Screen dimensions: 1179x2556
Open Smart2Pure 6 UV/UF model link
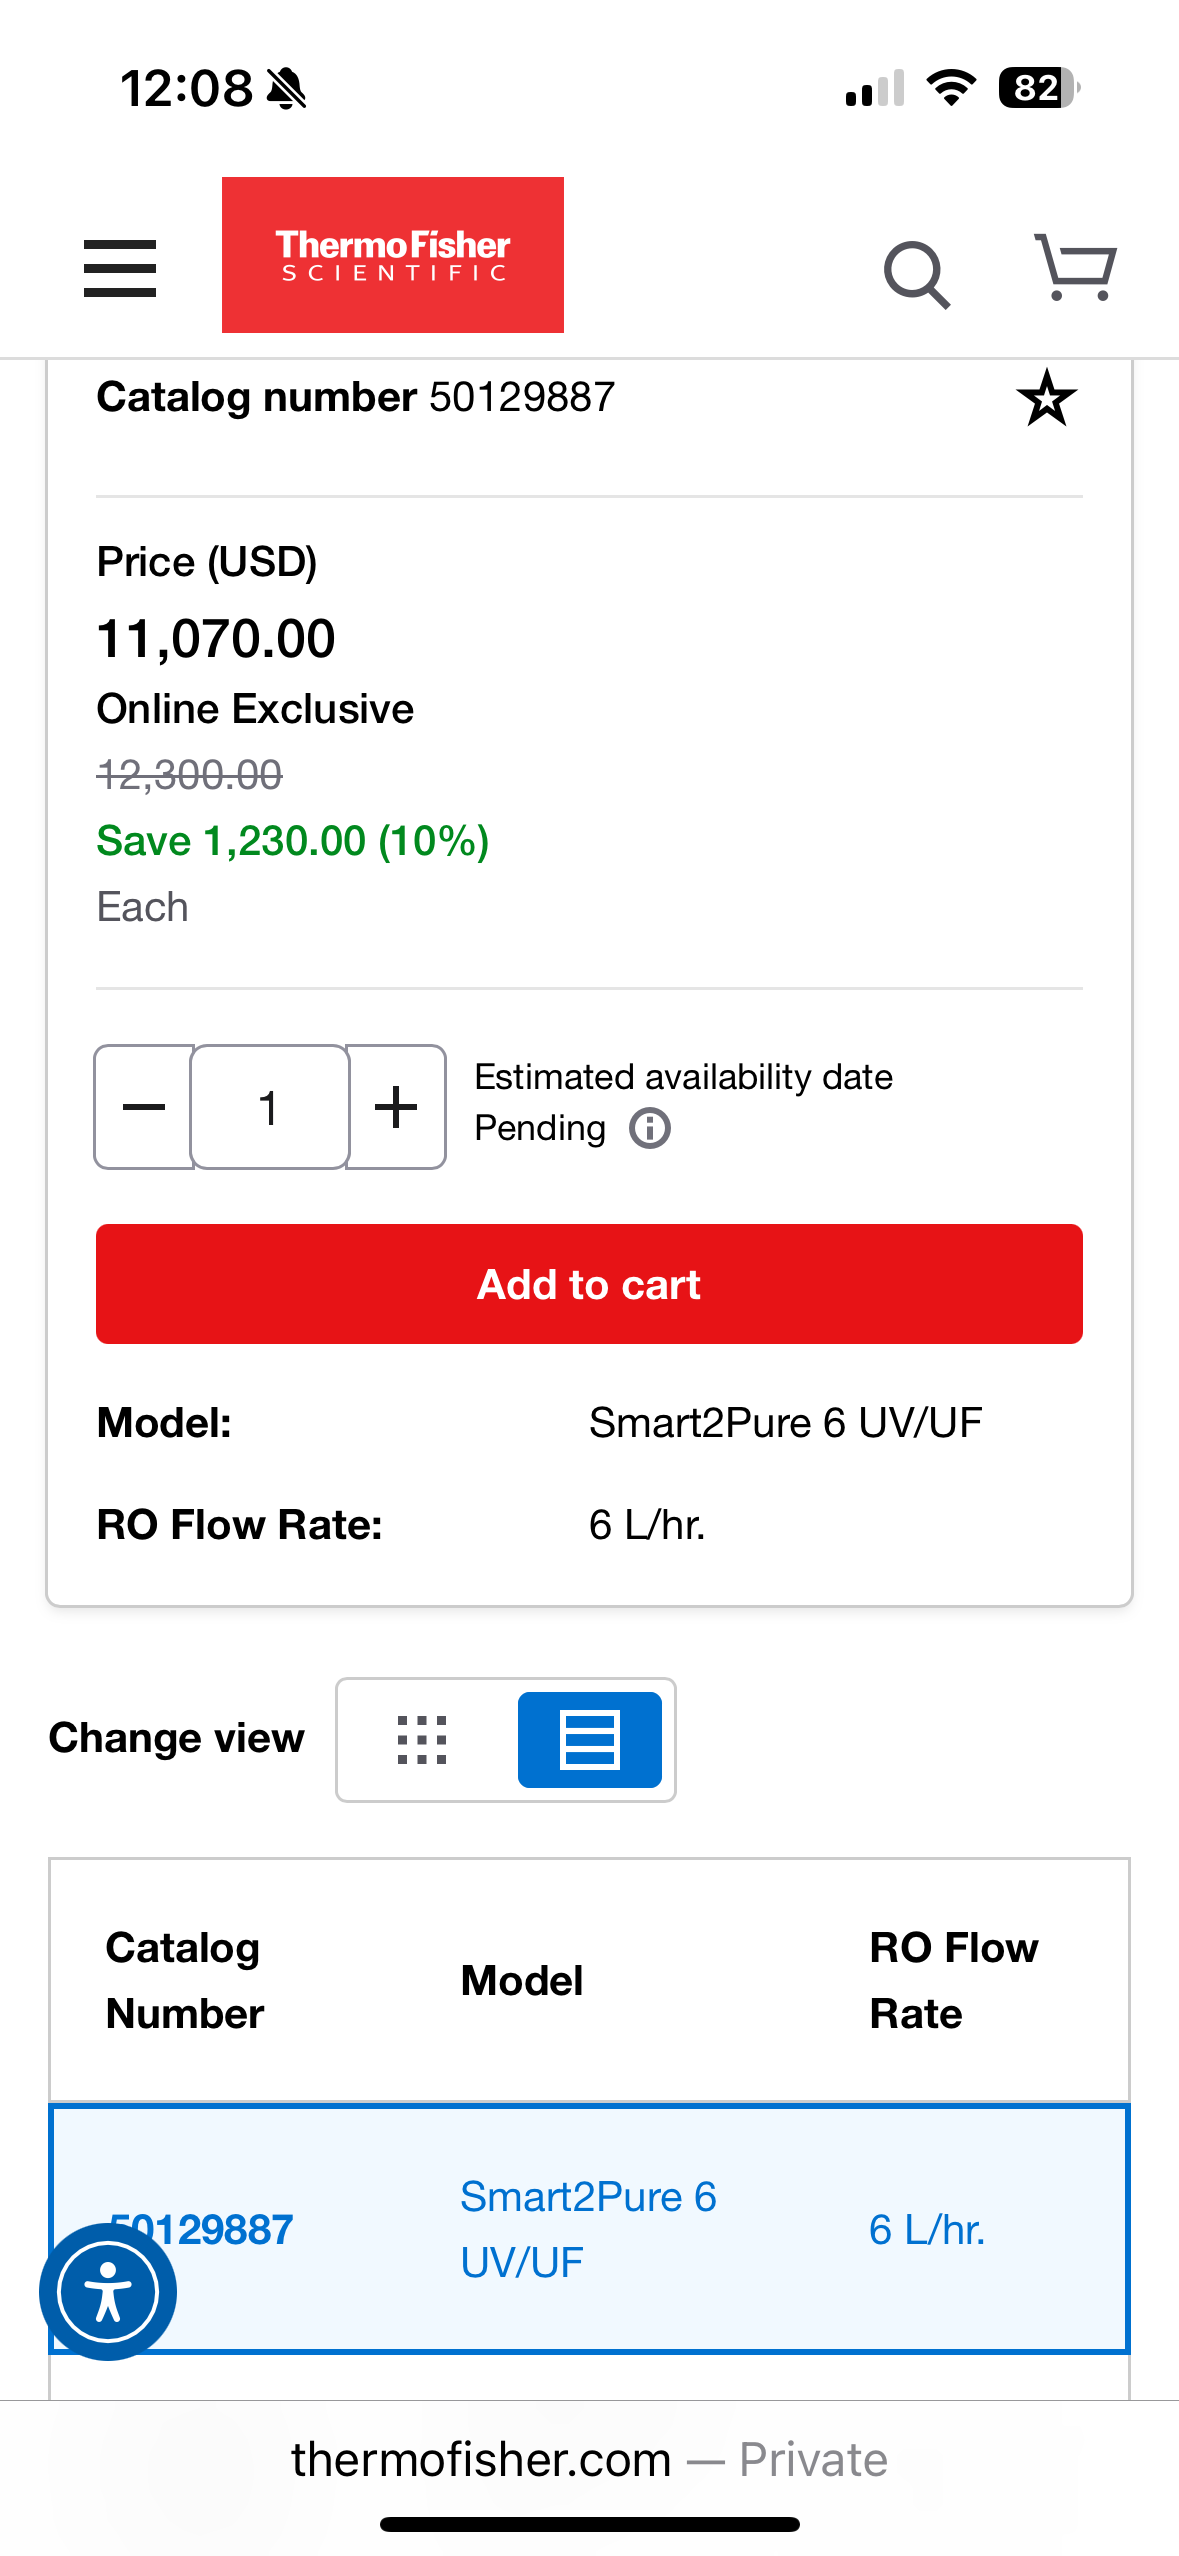(x=587, y=2229)
